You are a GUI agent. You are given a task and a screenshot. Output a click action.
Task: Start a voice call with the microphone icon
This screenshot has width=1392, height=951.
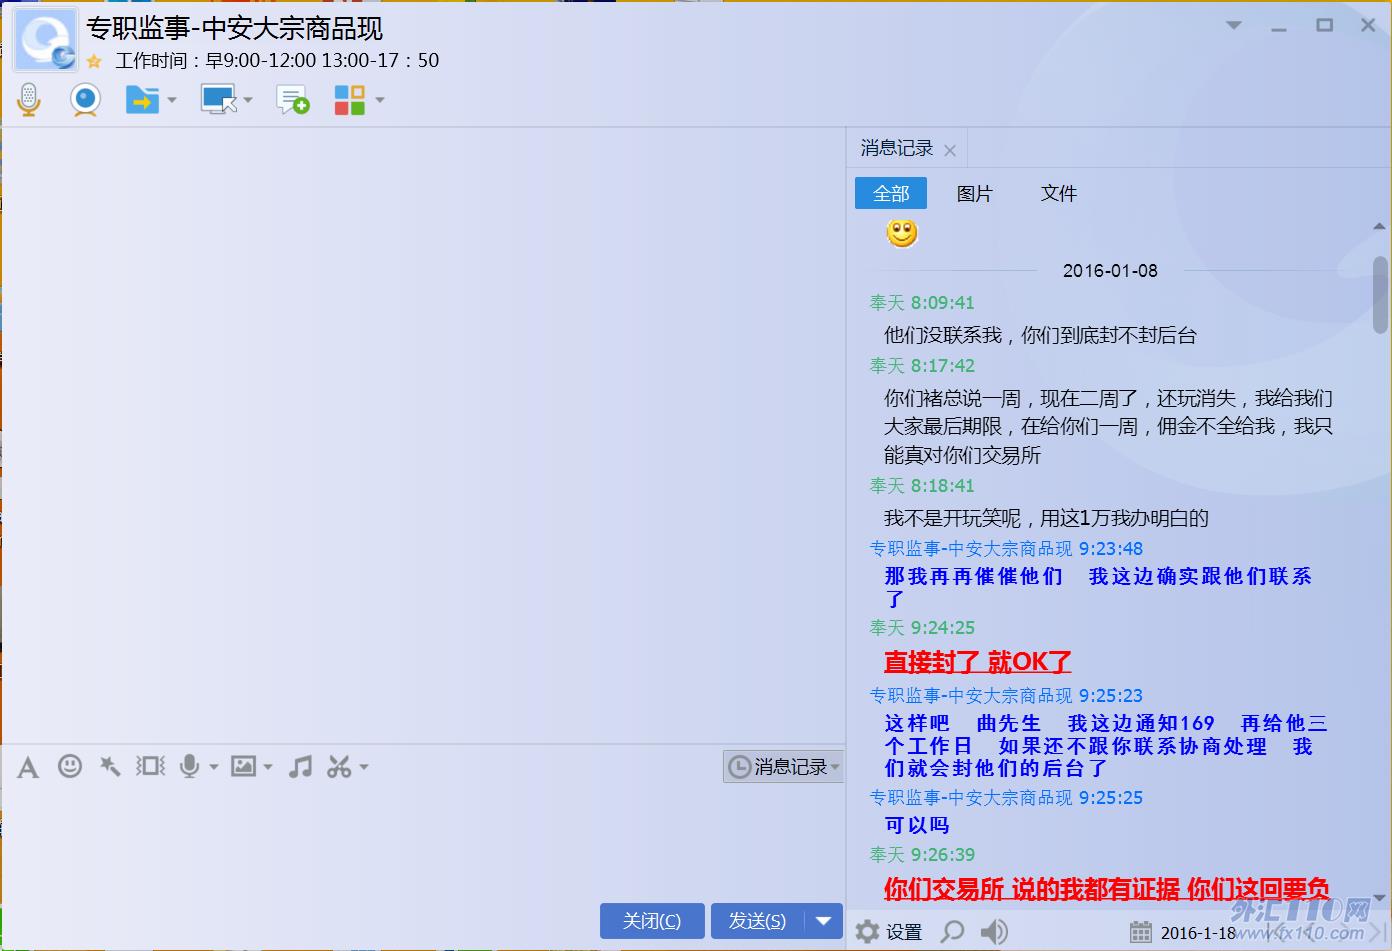pos(29,100)
